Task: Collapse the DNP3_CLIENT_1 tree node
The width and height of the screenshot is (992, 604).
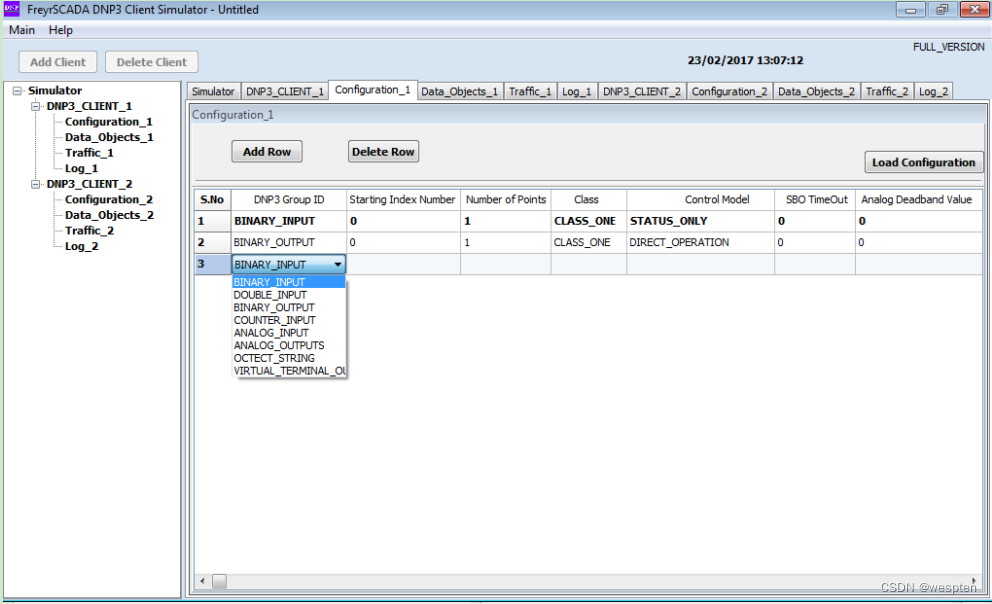Action: pyautogui.click(x=35, y=106)
